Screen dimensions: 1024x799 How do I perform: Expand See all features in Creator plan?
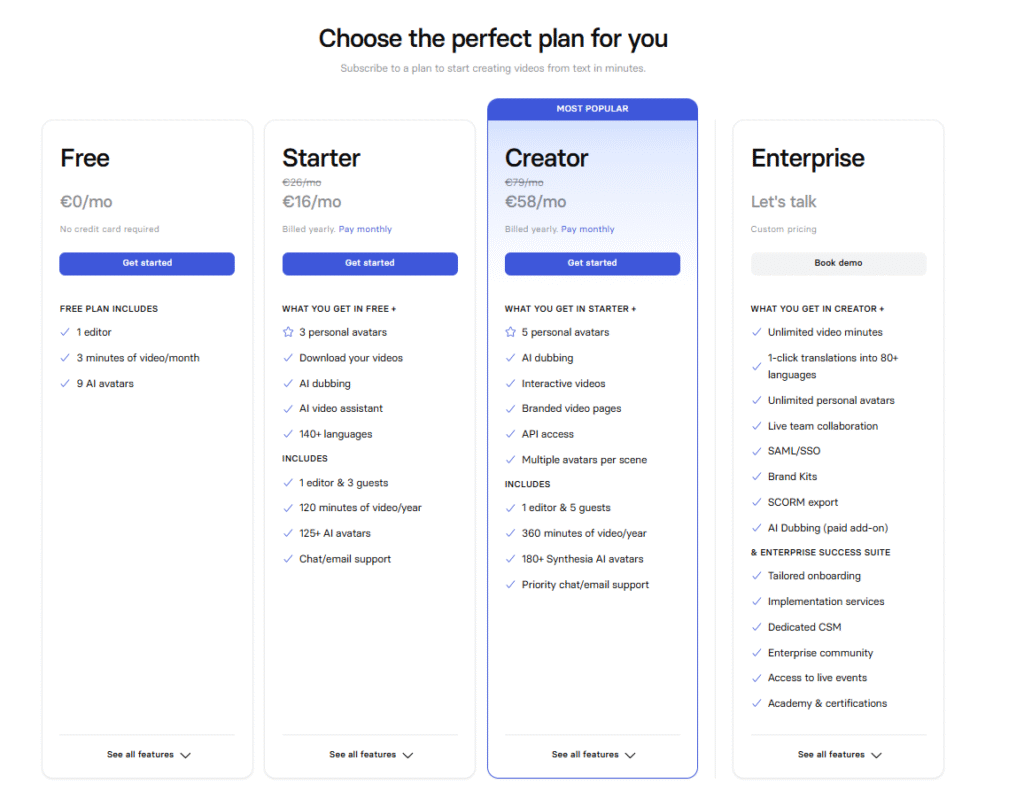(593, 755)
